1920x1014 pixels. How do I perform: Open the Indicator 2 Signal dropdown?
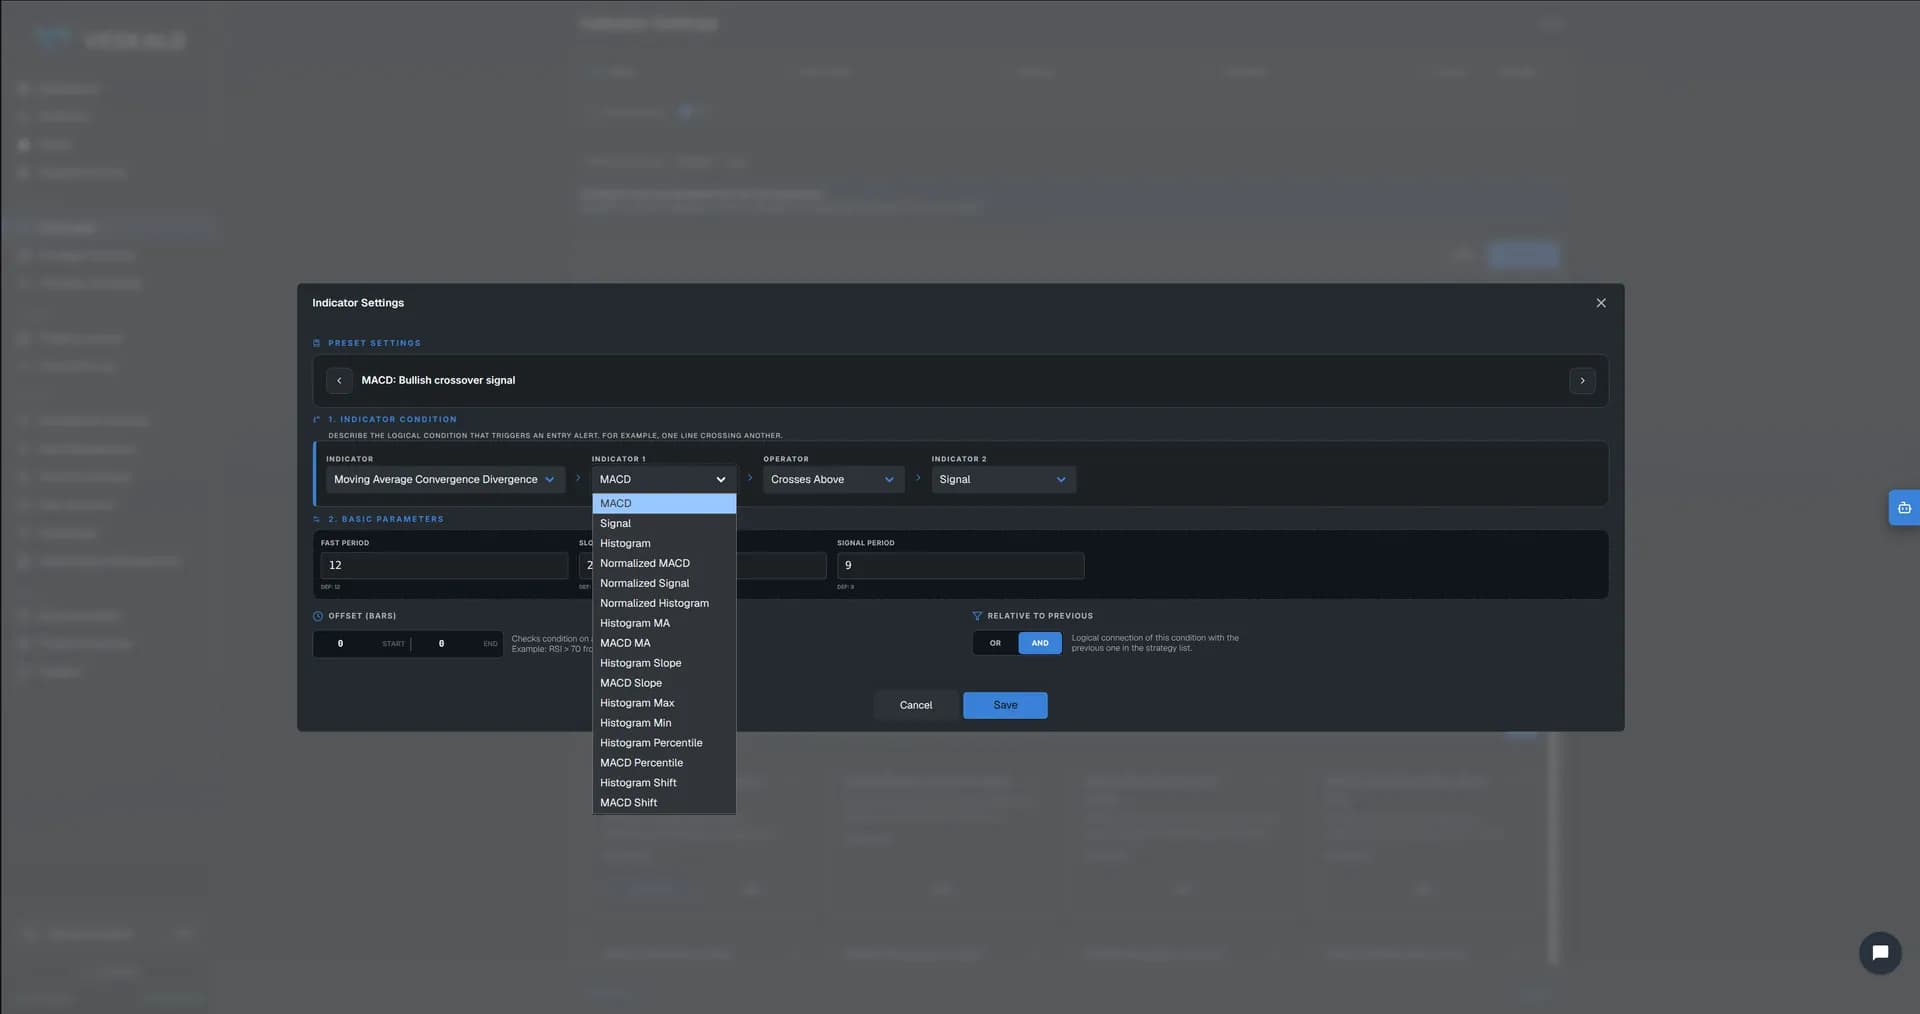(x=1003, y=480)
